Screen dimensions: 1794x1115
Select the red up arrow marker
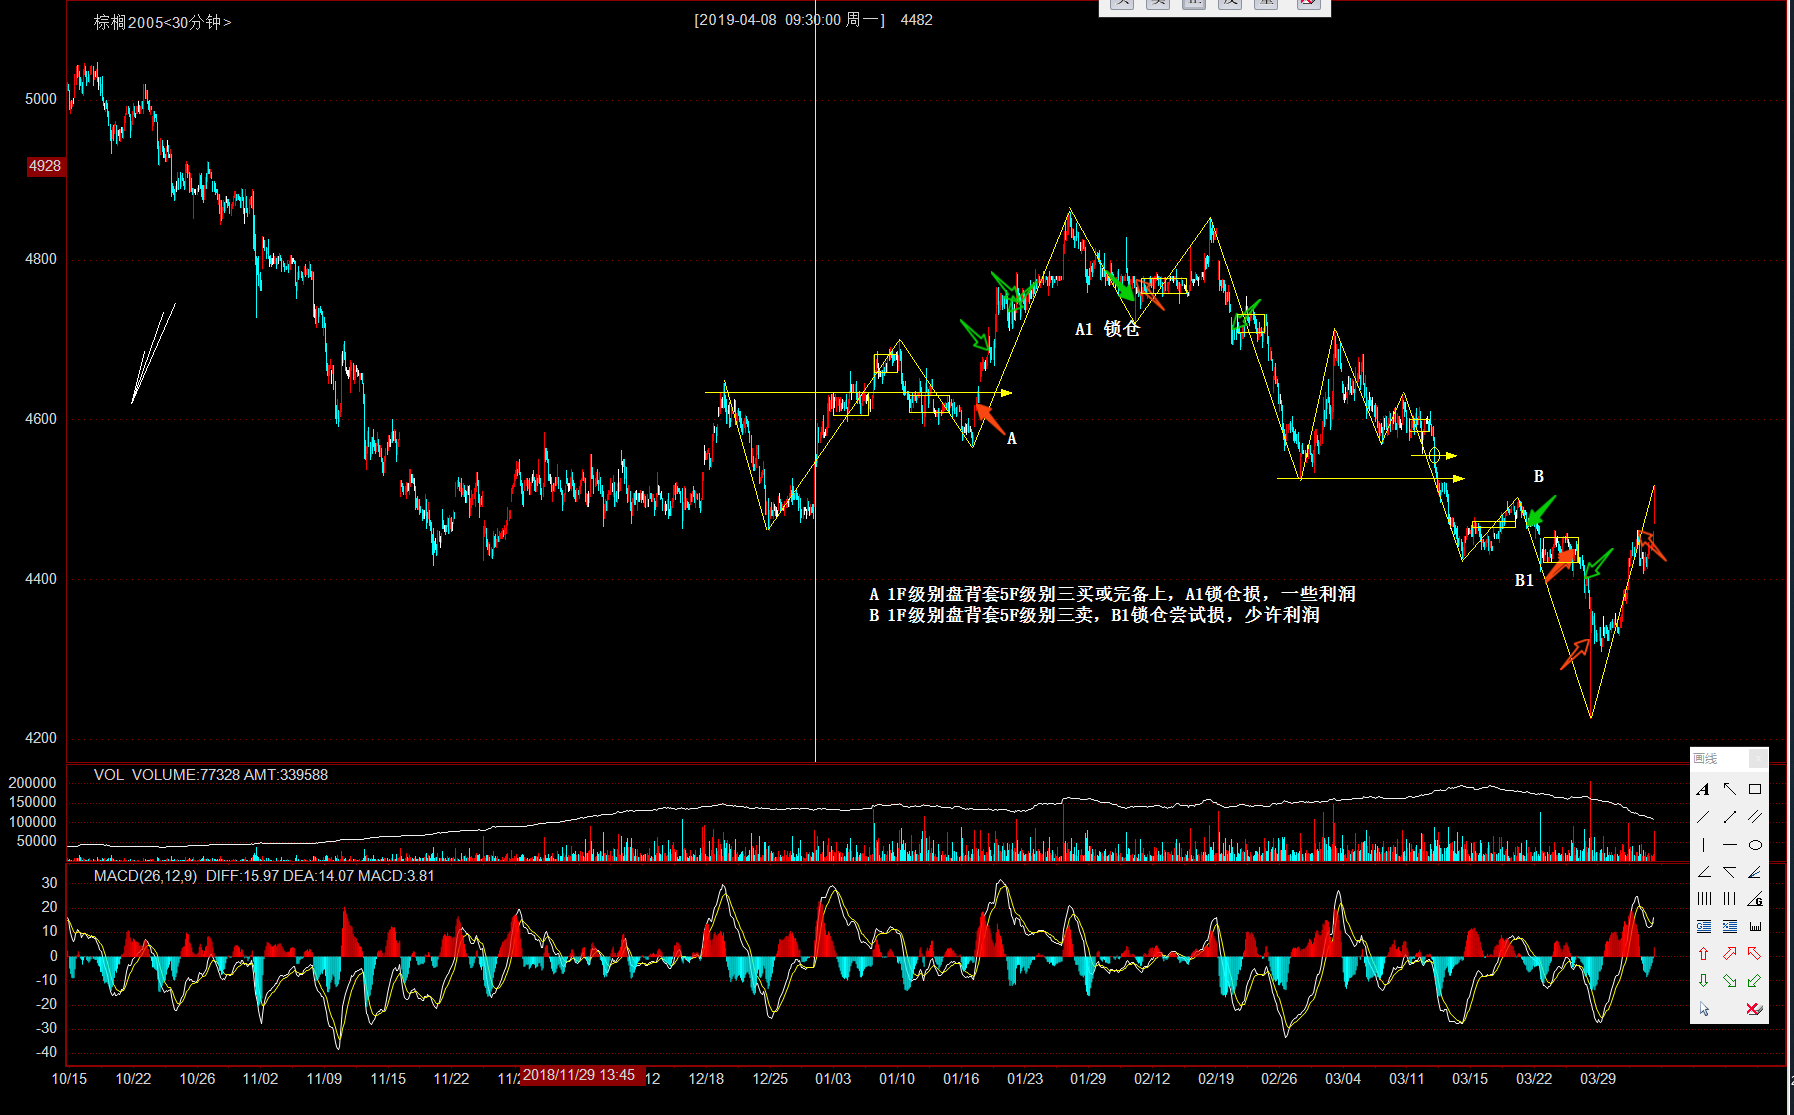tap(1703, 954)
